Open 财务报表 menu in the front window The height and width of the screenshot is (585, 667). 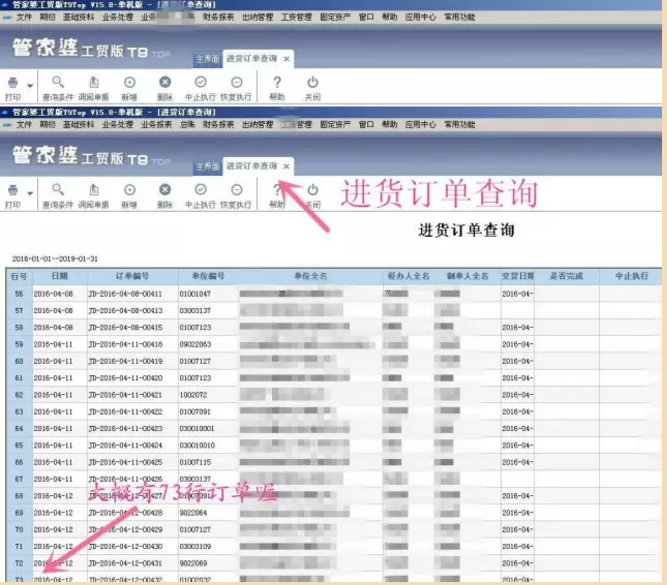pos(218,125)
